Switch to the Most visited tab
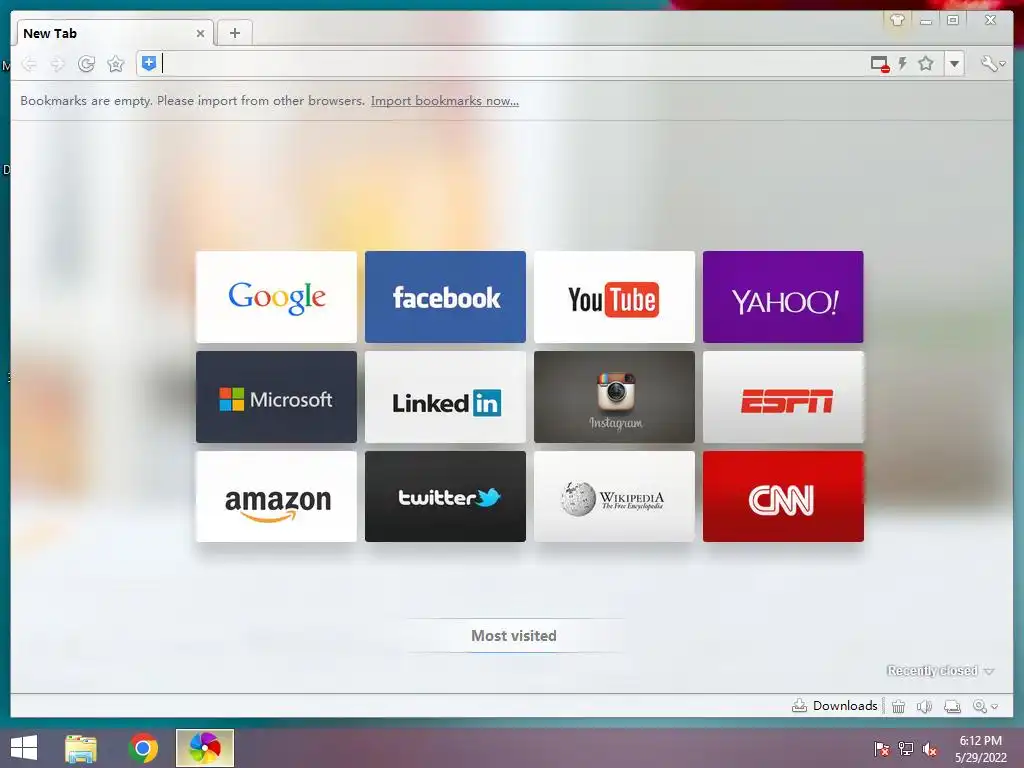 pyautogui.click(x=514, y=635)
